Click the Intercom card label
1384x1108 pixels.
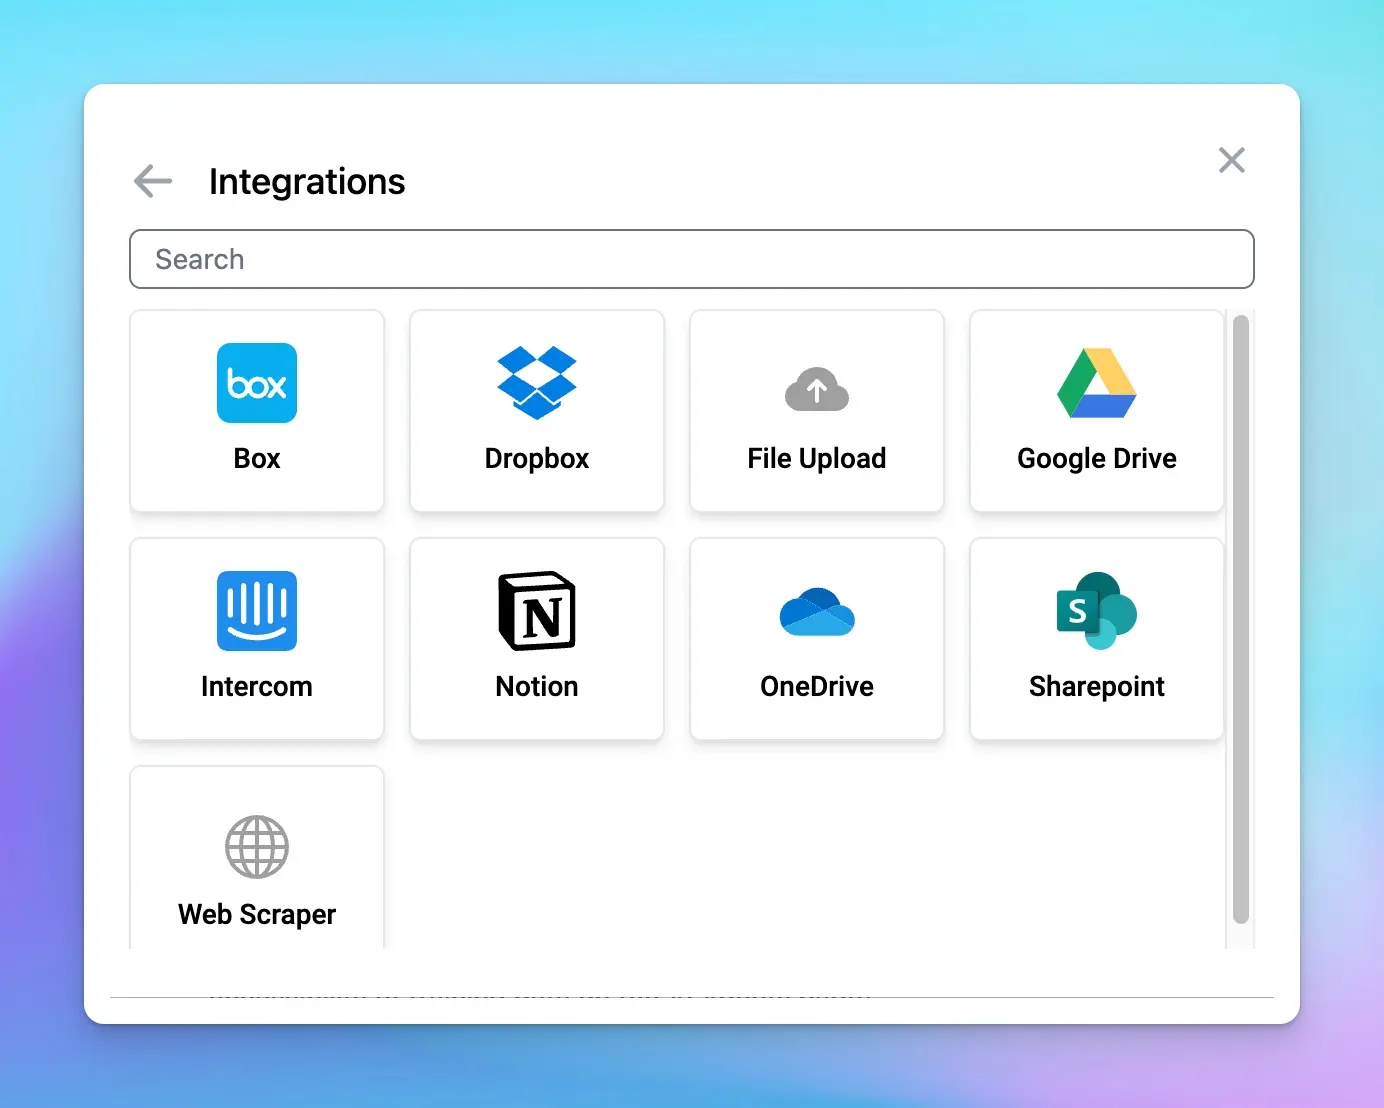point(257,686)
